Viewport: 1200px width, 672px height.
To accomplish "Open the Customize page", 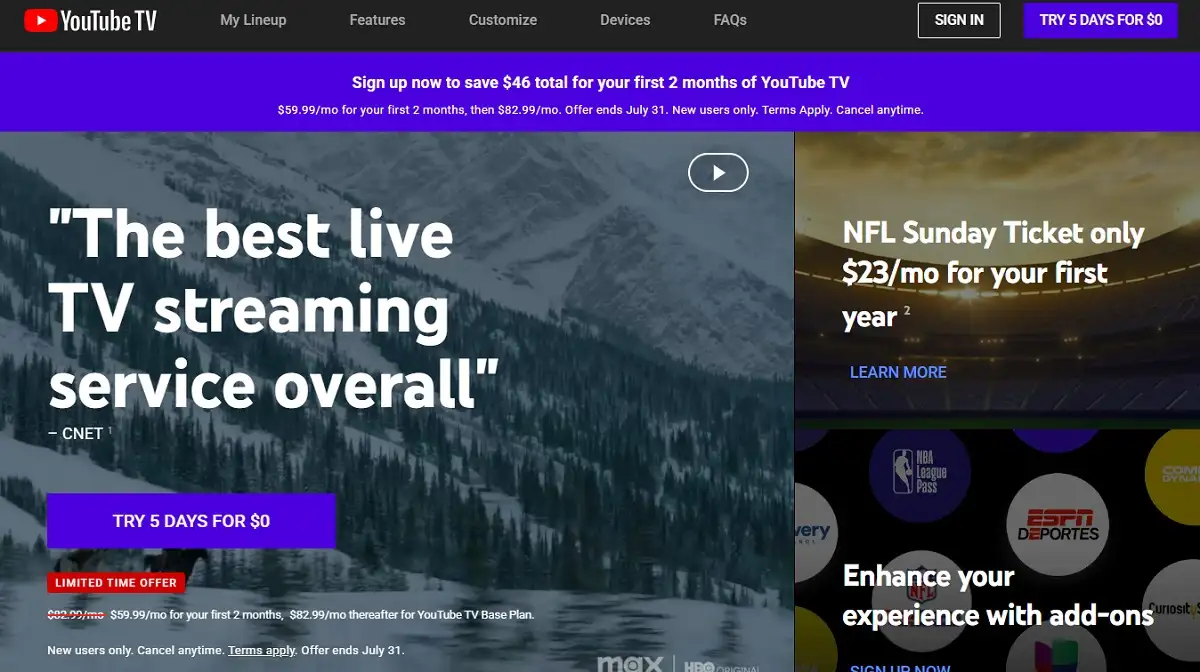I will [503, 20].
